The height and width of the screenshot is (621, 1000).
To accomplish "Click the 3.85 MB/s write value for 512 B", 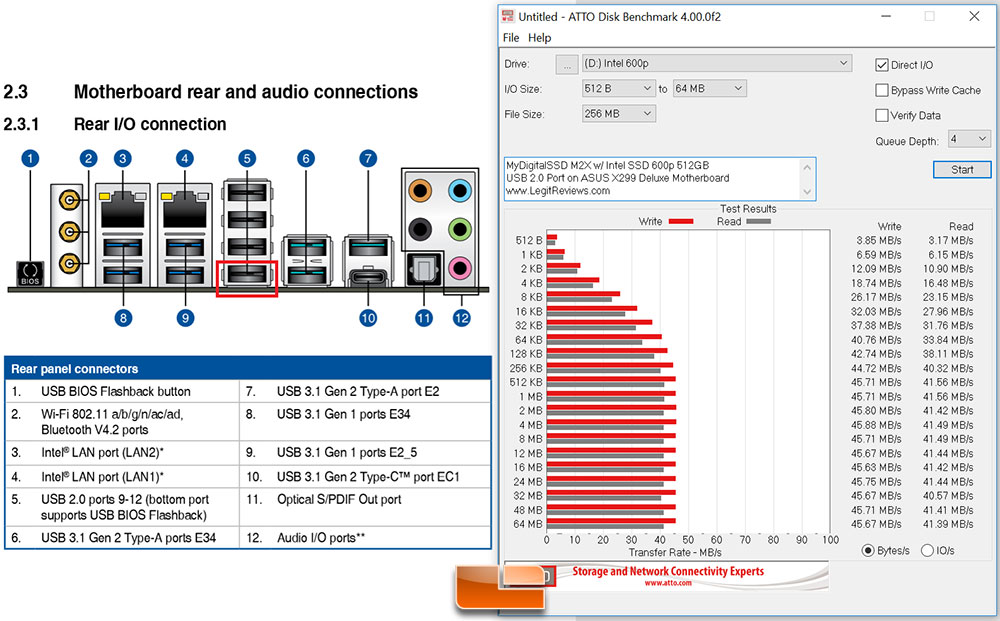I will [x=879, y=240].
